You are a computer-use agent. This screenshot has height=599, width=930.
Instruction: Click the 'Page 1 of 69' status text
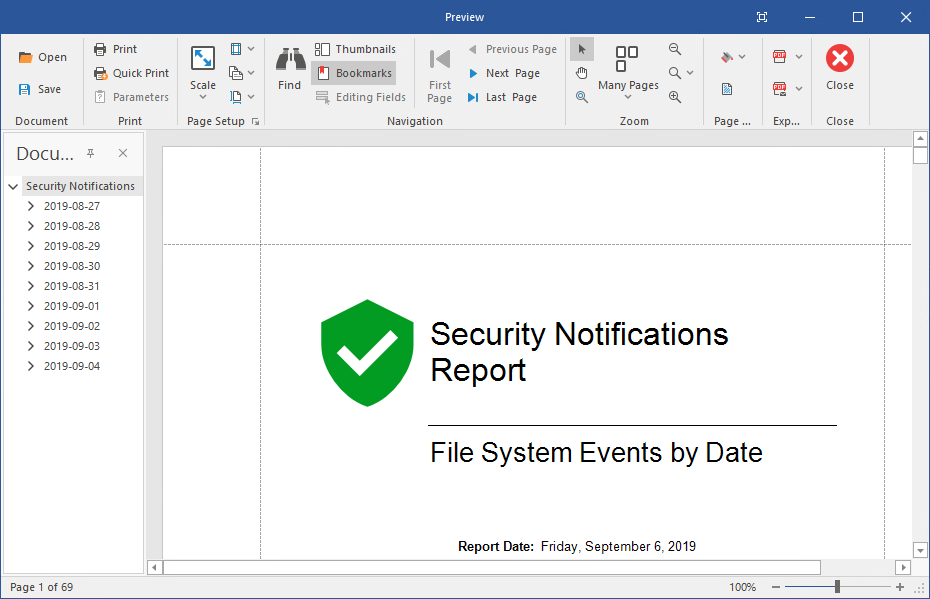coord(42,587)
